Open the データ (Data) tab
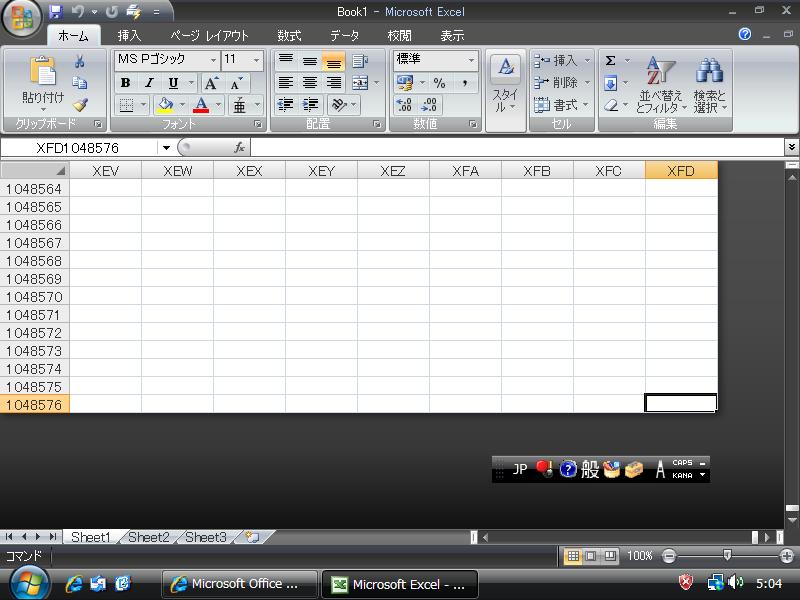This screenshot has height=600, width=800. (344, 36)
